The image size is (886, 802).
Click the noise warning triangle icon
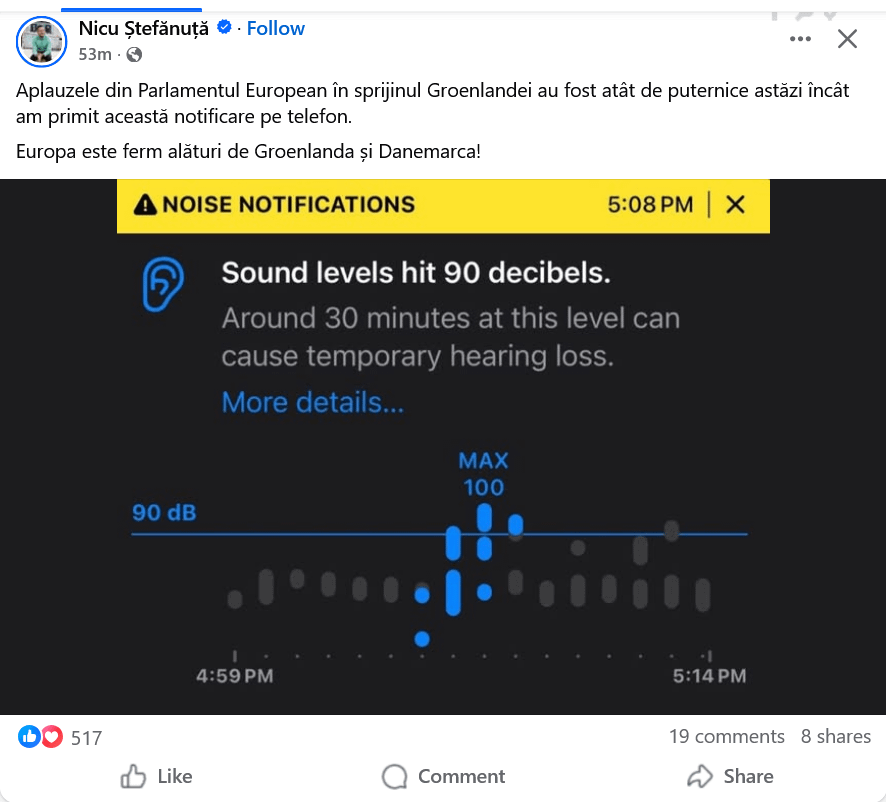(145, 205)
